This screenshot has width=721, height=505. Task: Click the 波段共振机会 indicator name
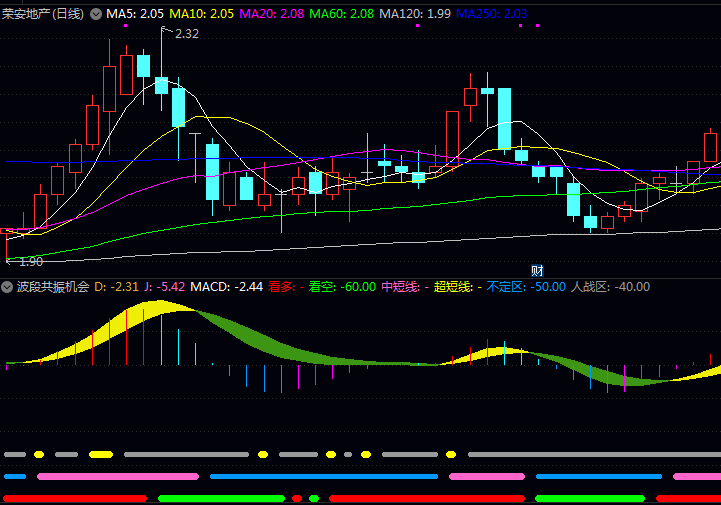[53, 287]
